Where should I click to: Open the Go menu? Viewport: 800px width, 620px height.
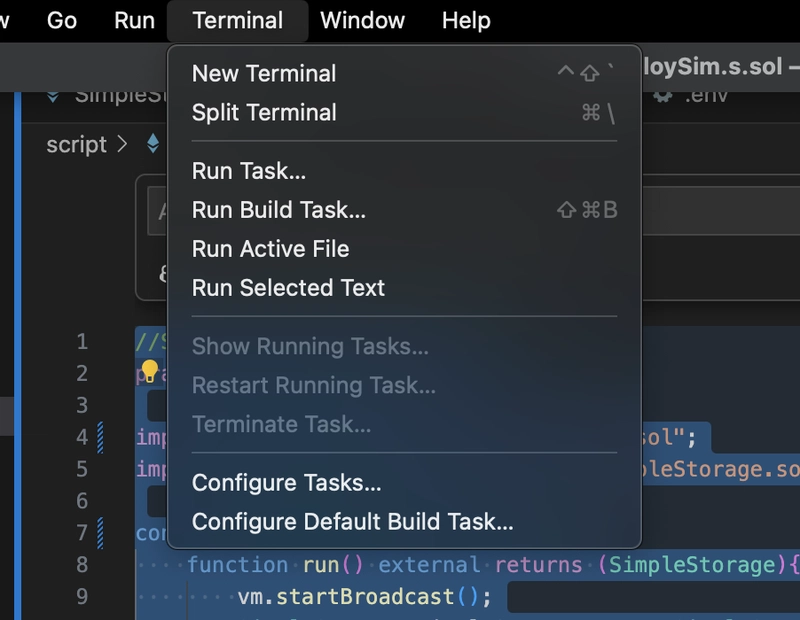62,21
